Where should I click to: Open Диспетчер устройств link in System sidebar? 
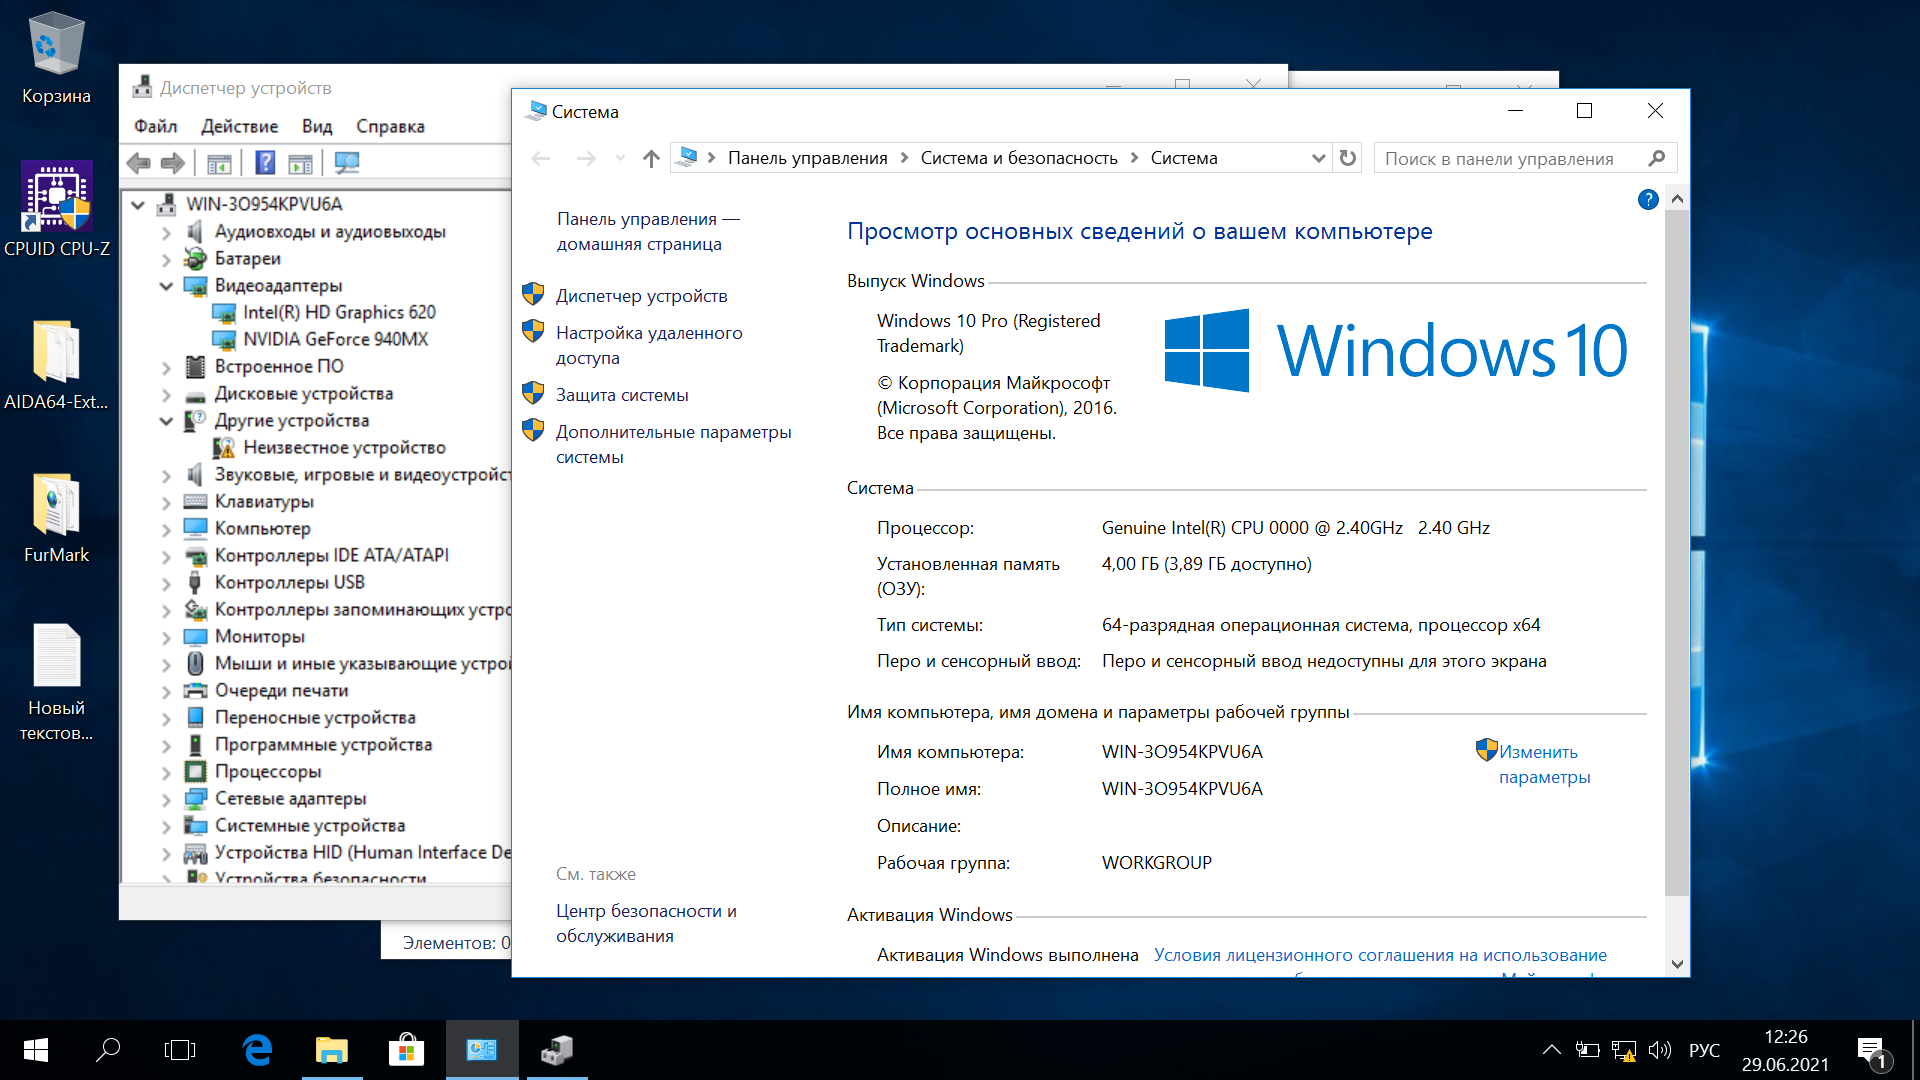pyautogui.click(x=641, y=296)
